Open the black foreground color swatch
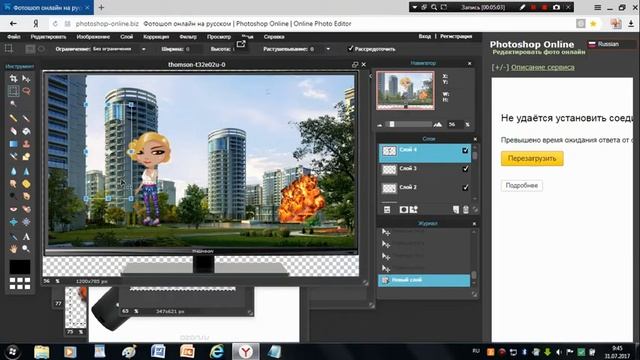Image resolution: width=640 pixels, height=360 pixels. [x=20, y=267]
